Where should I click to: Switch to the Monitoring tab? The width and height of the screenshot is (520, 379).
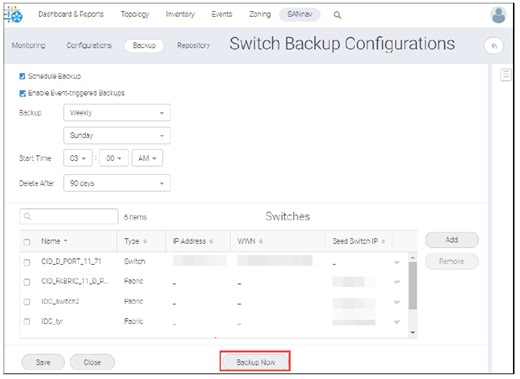click(x=29, y=45)
